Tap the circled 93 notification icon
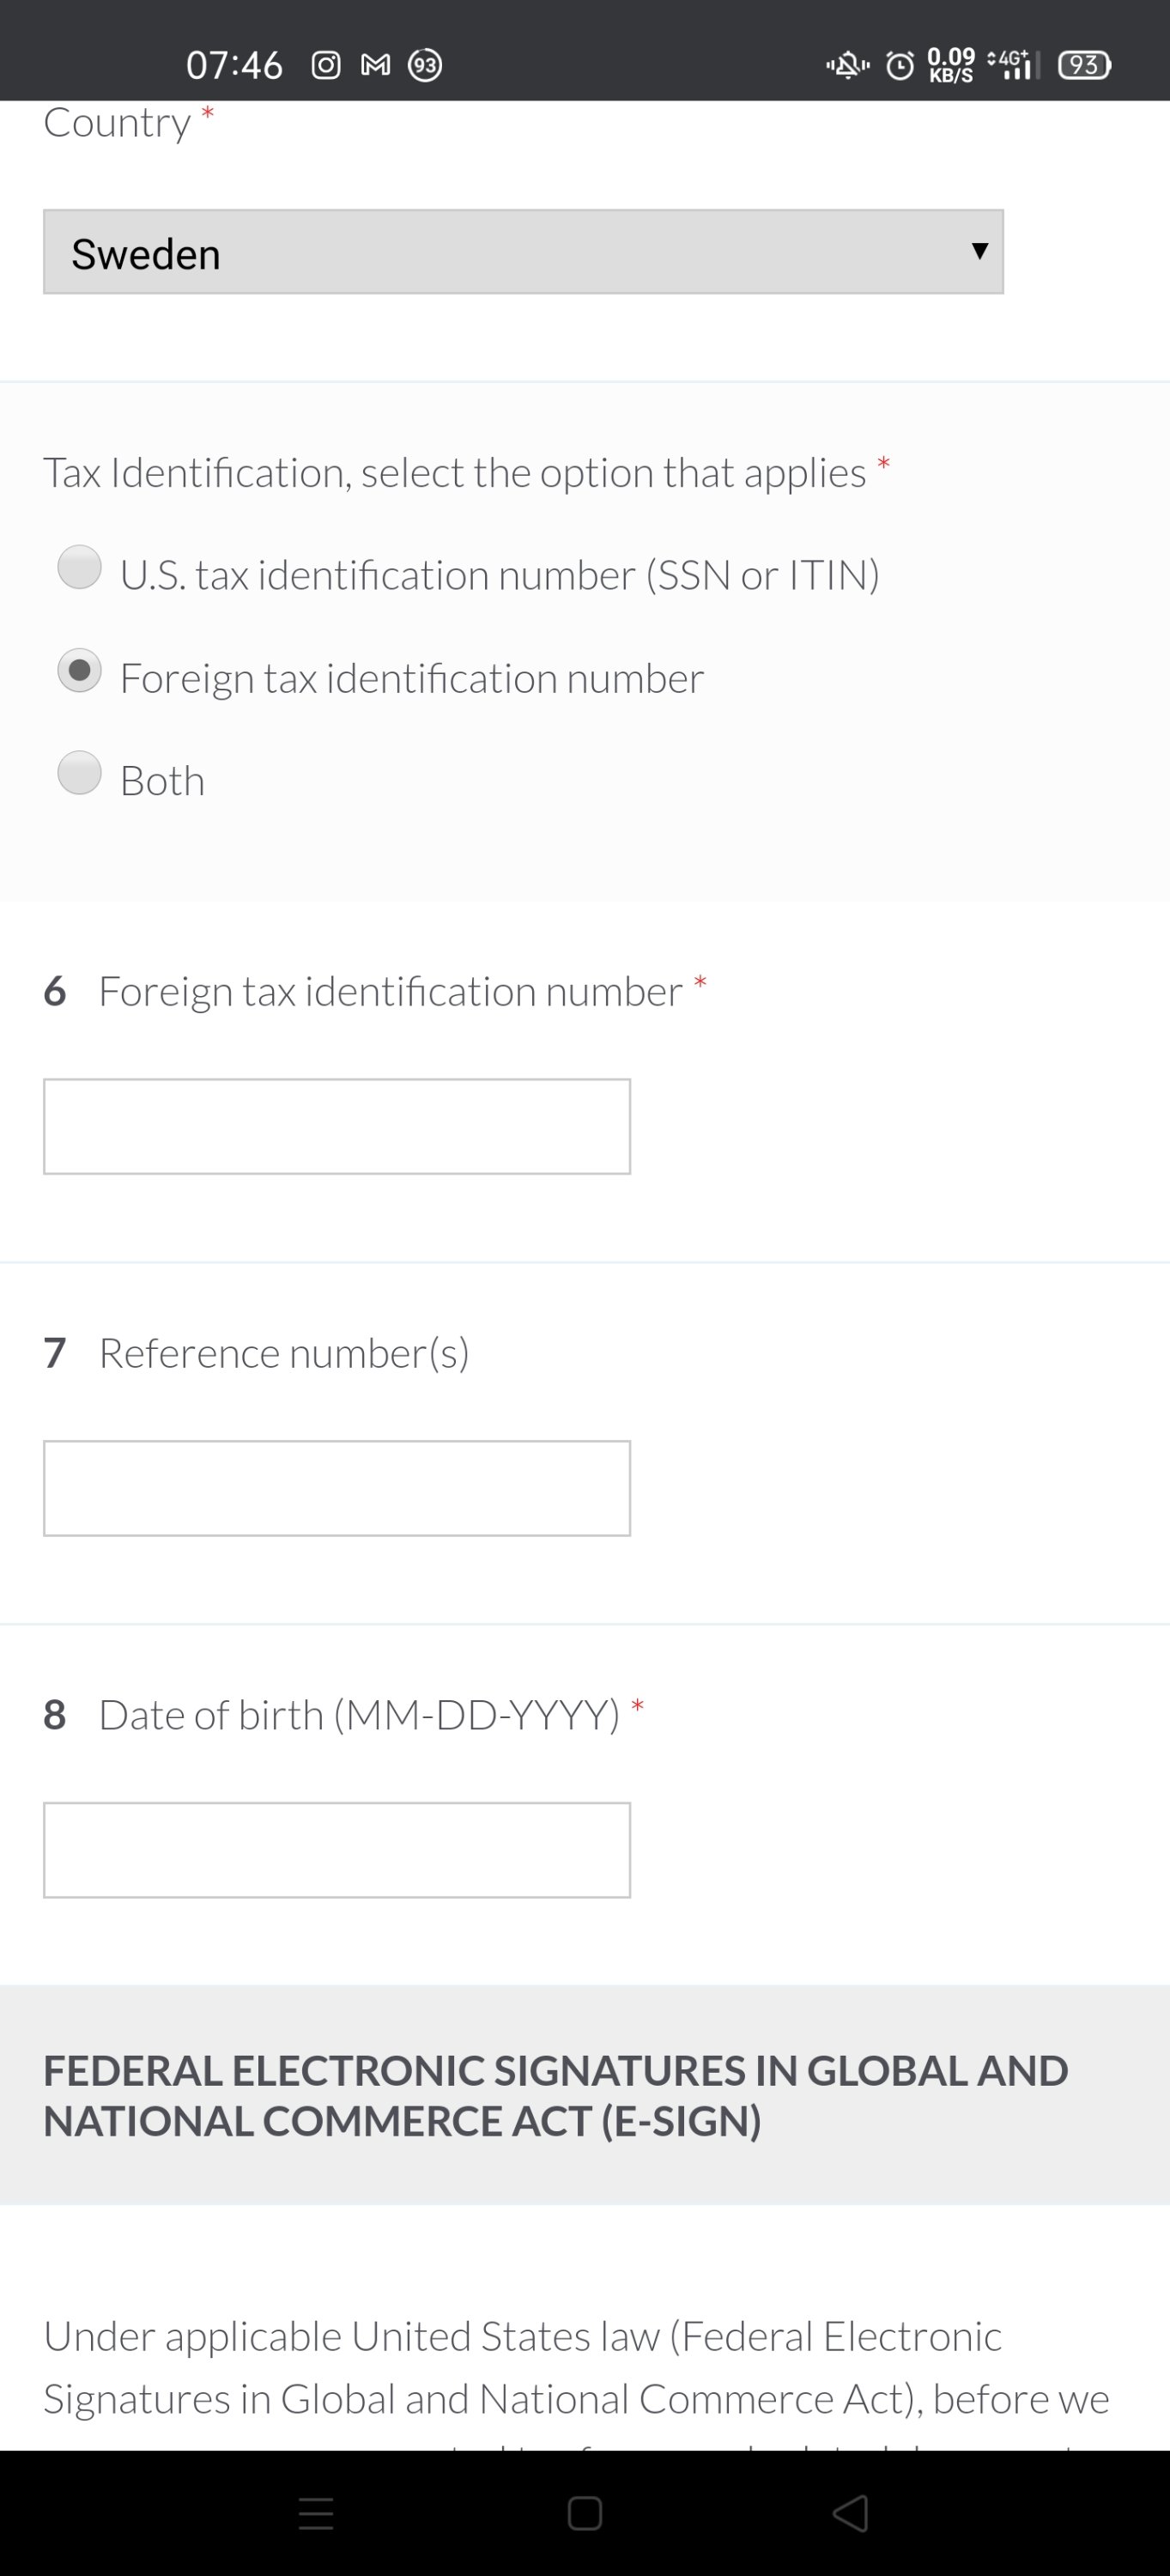1170x2576 pixels. click(425, 66)
